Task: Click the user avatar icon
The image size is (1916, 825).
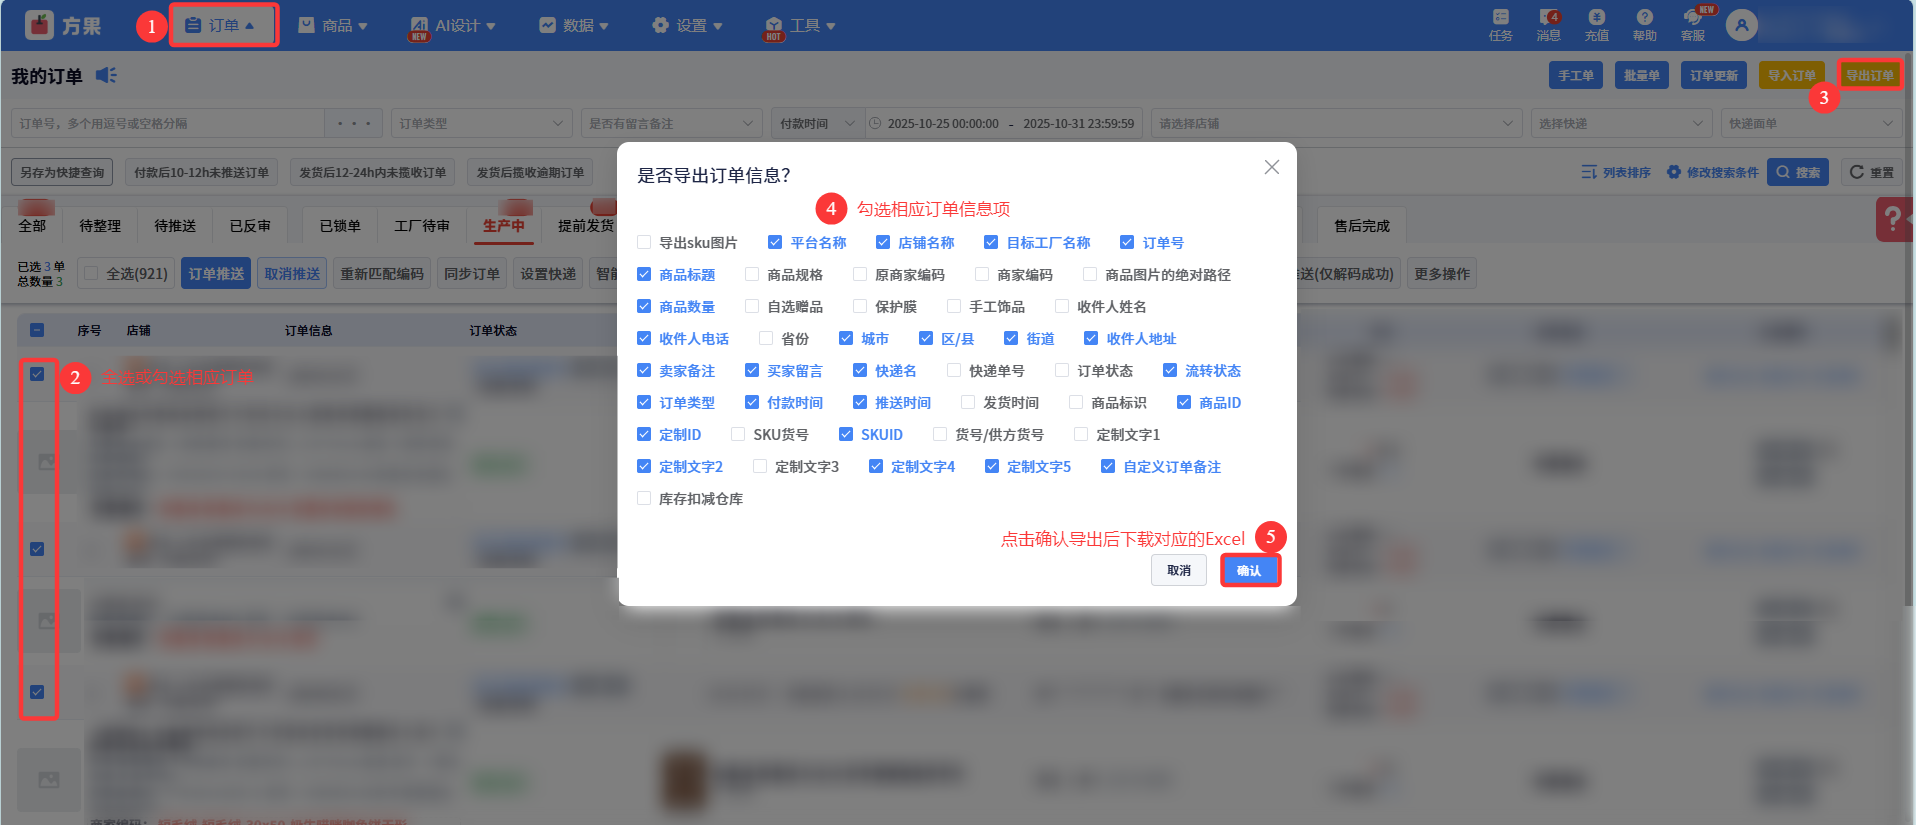Action: (x=1741, y=25)
